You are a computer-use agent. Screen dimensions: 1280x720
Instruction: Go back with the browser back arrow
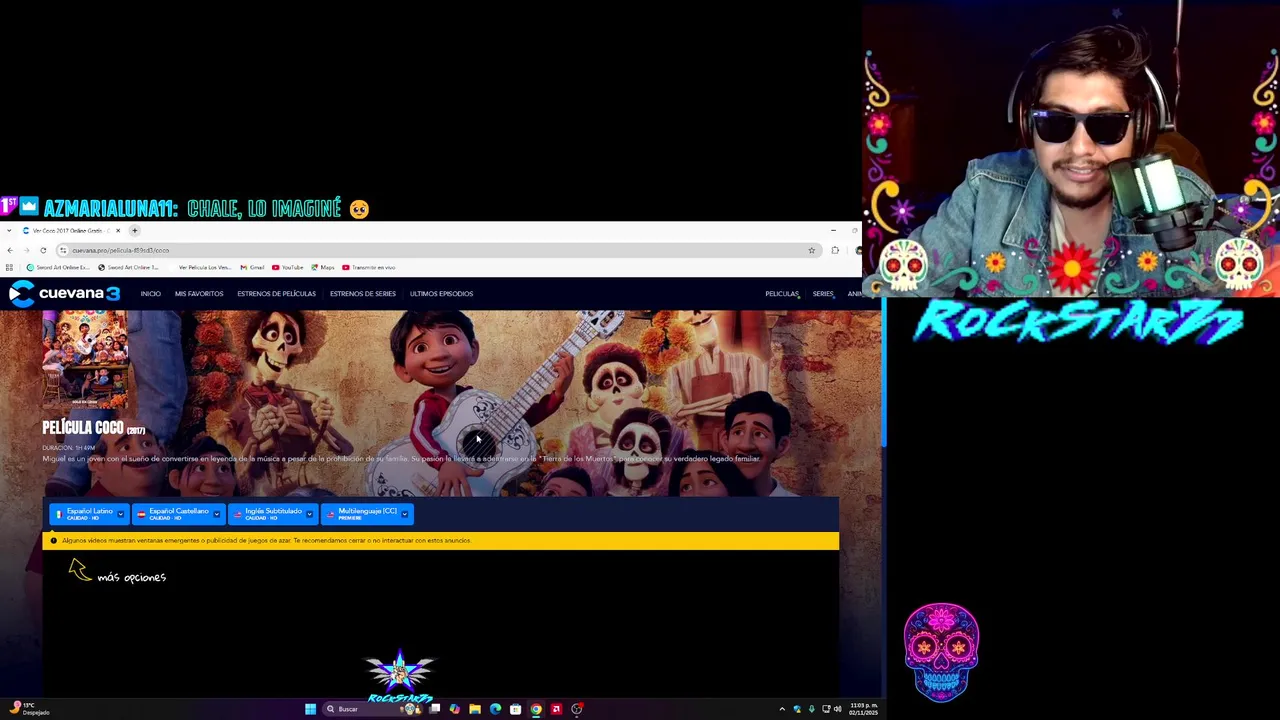point(10,250)
